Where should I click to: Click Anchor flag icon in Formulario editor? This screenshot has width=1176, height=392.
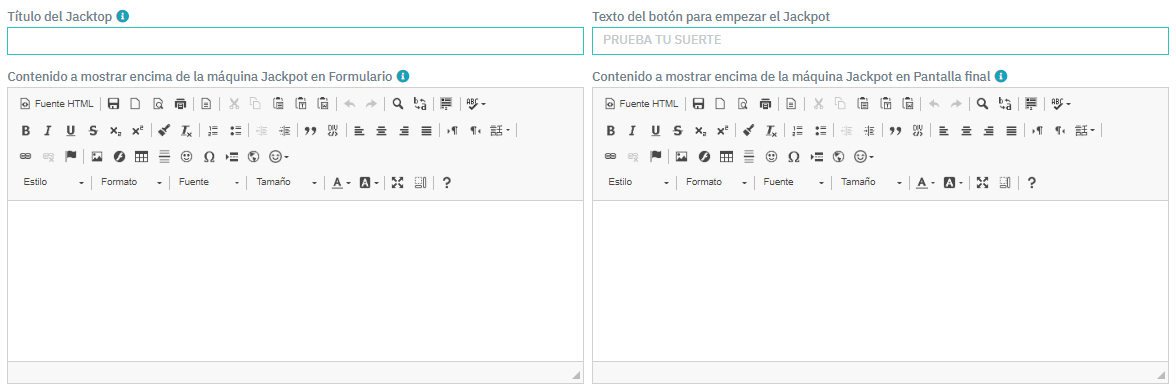pos(70,157)
